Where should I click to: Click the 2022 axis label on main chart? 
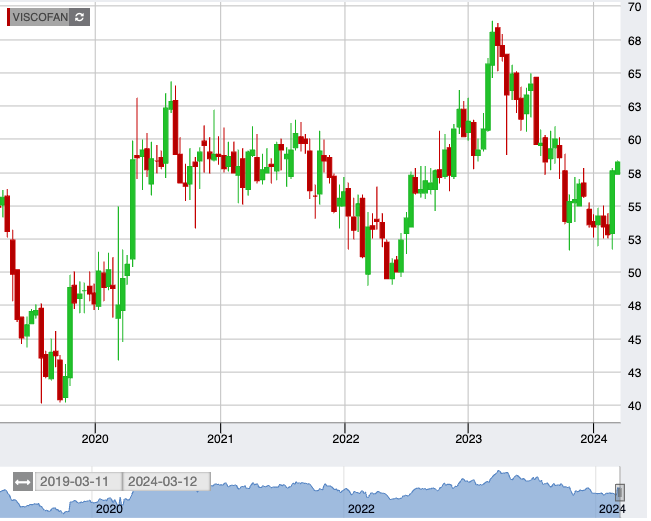(345, 439)
